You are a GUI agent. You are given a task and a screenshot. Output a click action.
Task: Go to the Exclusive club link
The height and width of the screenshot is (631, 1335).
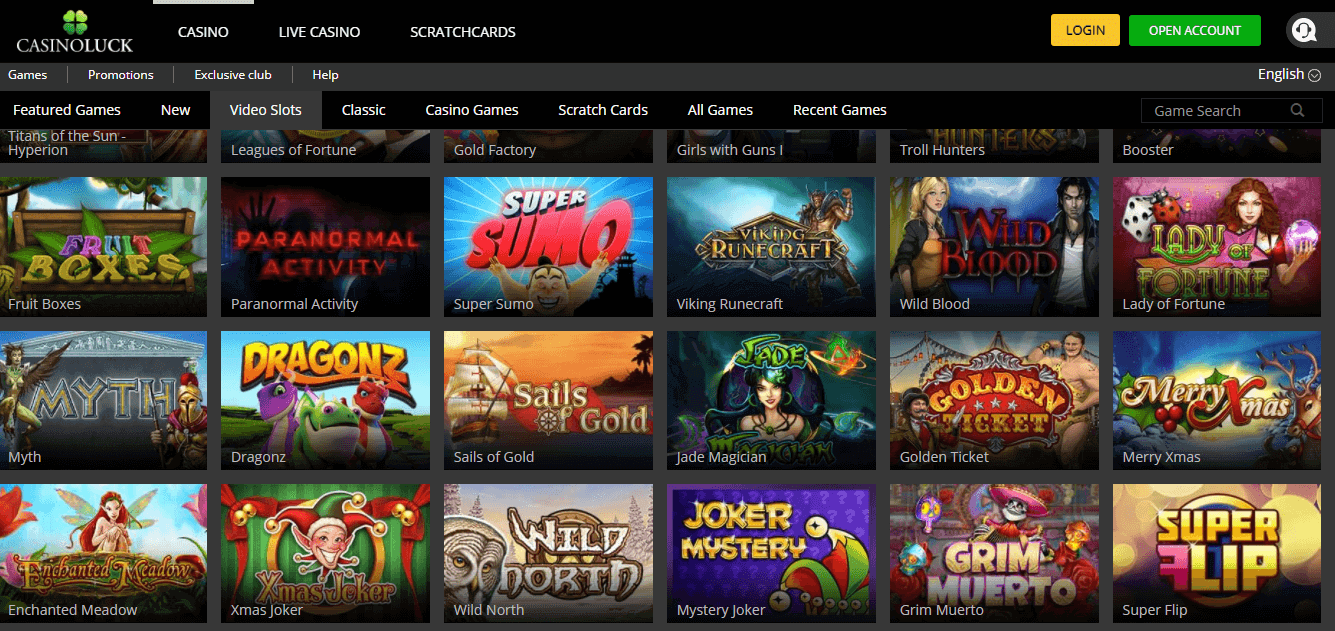tap(232, 75)
